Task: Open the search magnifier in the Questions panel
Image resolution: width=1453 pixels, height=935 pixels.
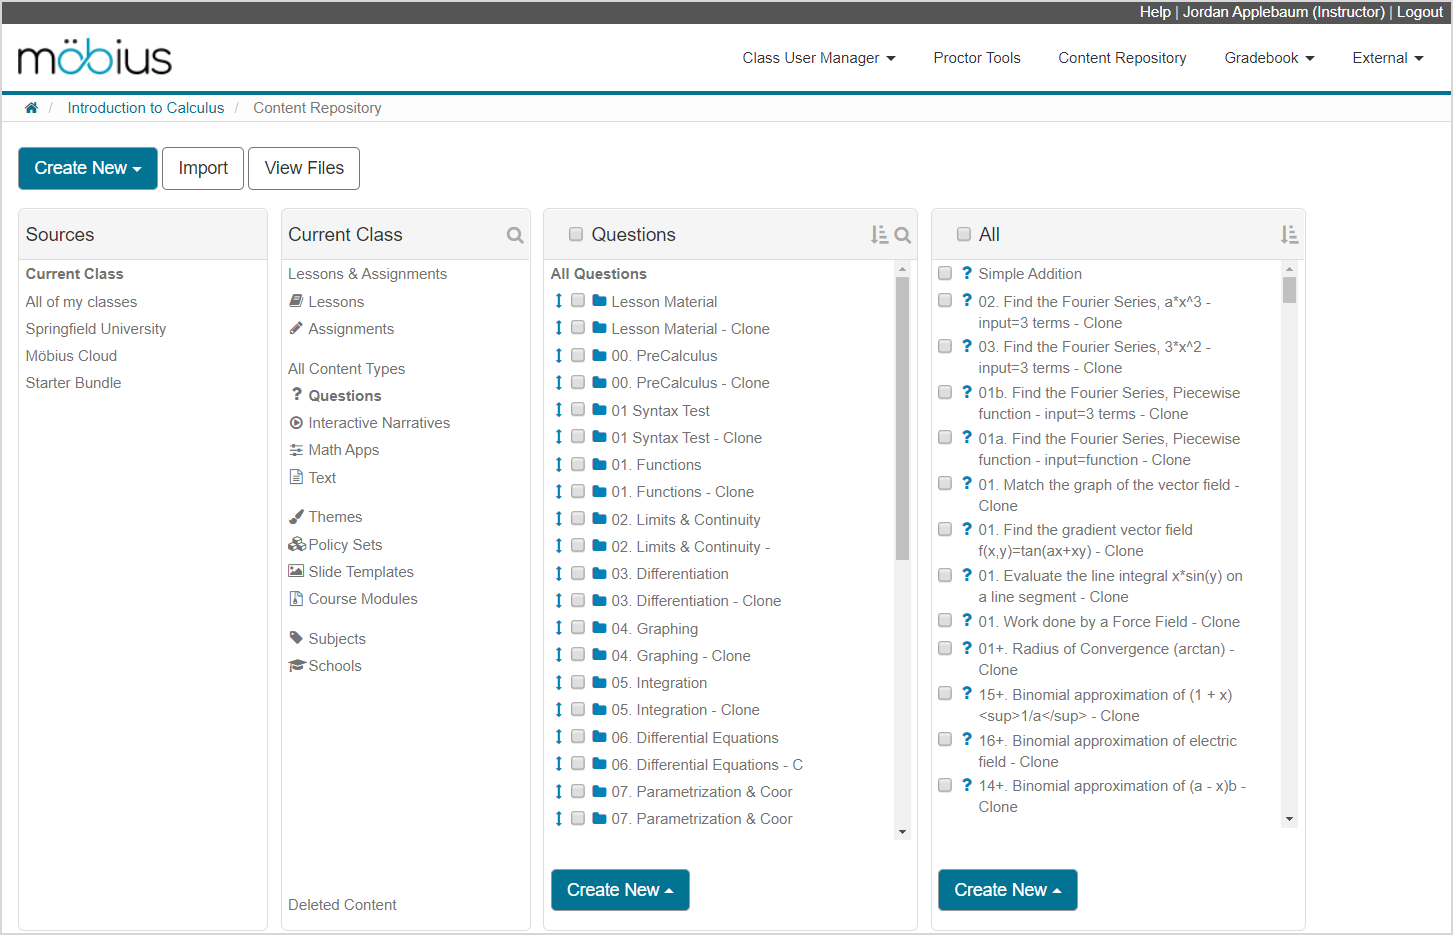Action: tap(902, 234)
